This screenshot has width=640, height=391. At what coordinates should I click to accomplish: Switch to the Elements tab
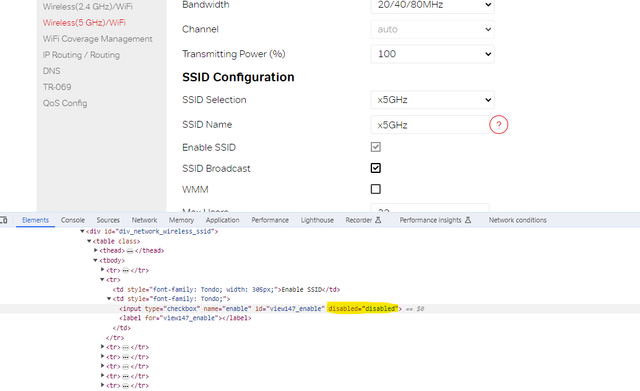pos(36,220)
